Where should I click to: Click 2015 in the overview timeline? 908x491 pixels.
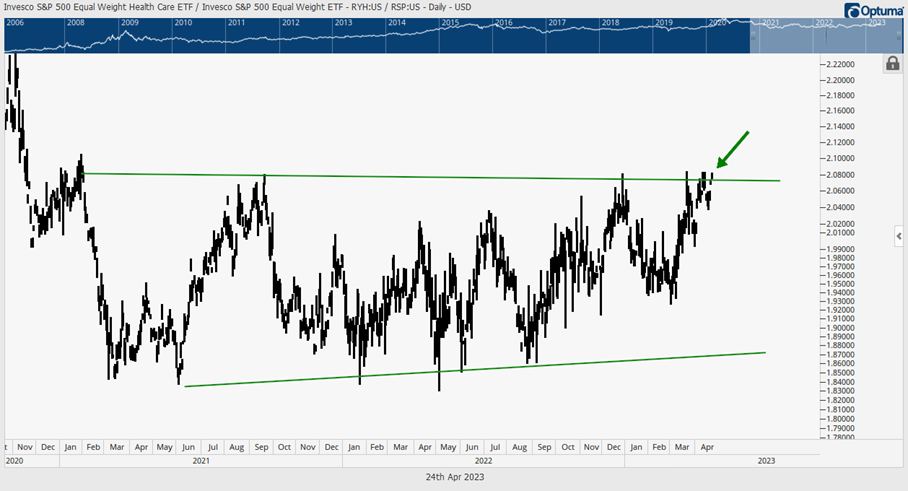(451, 23)
